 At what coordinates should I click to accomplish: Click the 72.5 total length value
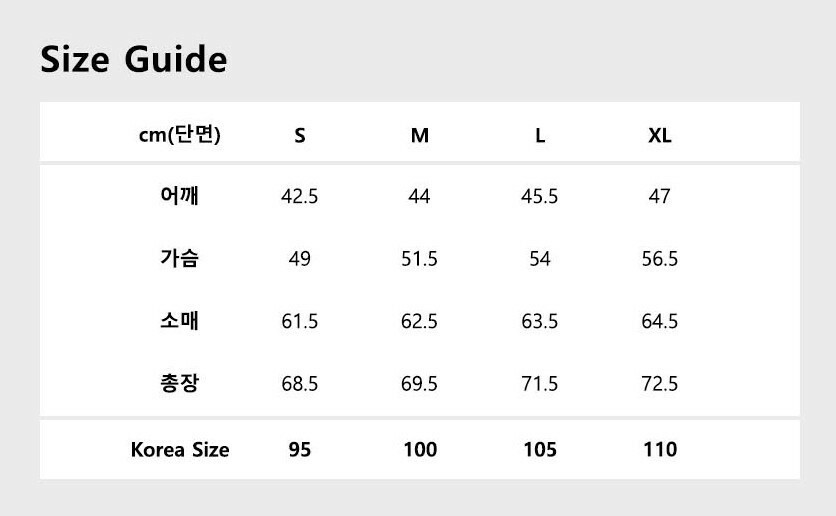[x=660, y=384]
